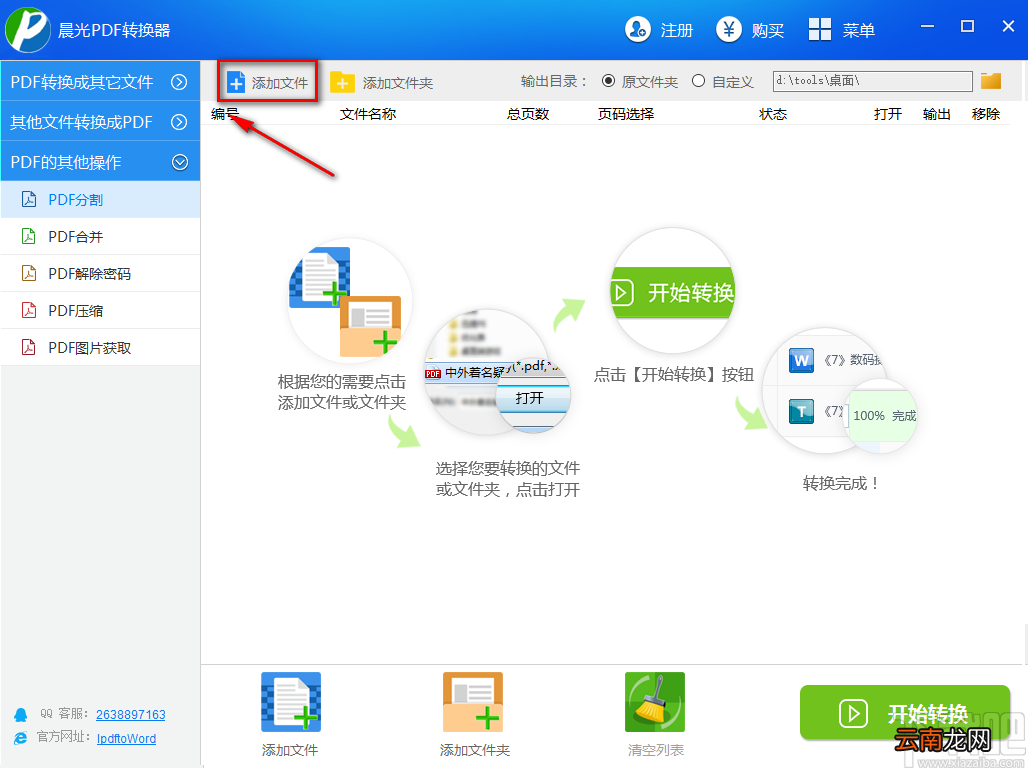The image size is (1028, 768).
Task: Click the 购买 yen icon
Action: point(728,30)
